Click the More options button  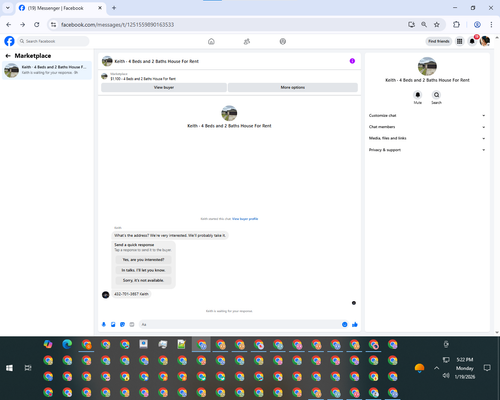click(293, 87)
